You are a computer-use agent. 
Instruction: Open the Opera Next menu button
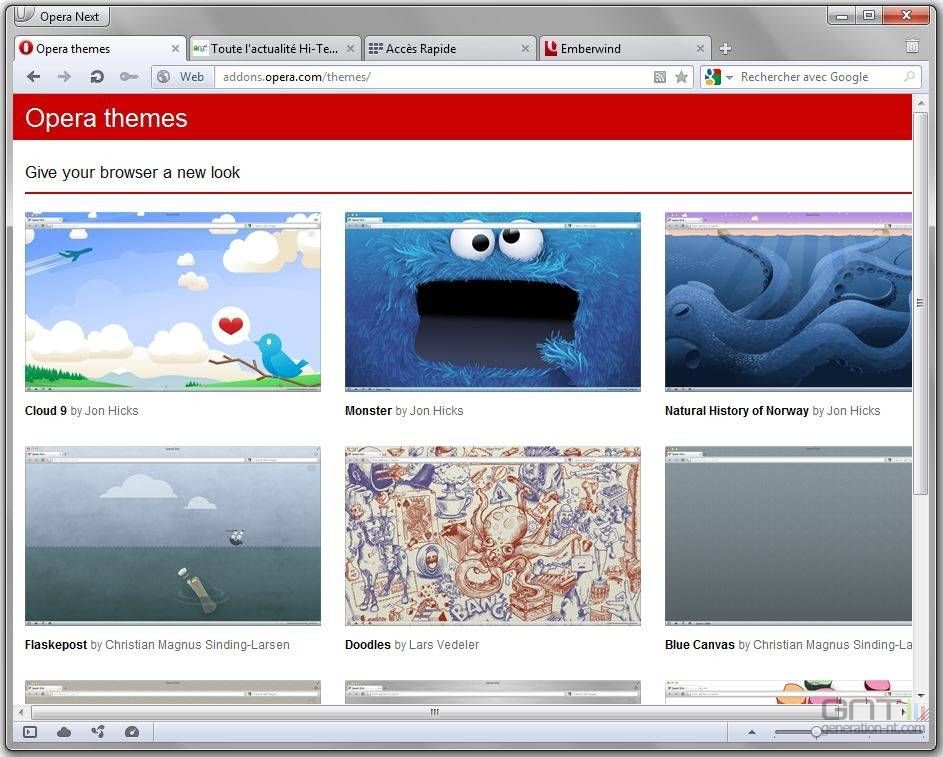[x=61, y=16]
